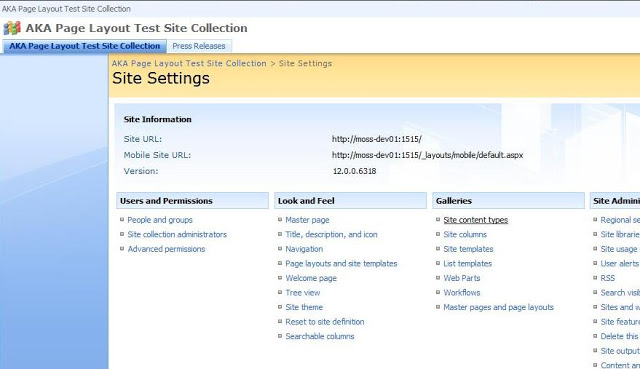This screenshot has width=640, height=369.
Task: Open the User alerts link
Action: pyautogui.click(x=620, y=264)
